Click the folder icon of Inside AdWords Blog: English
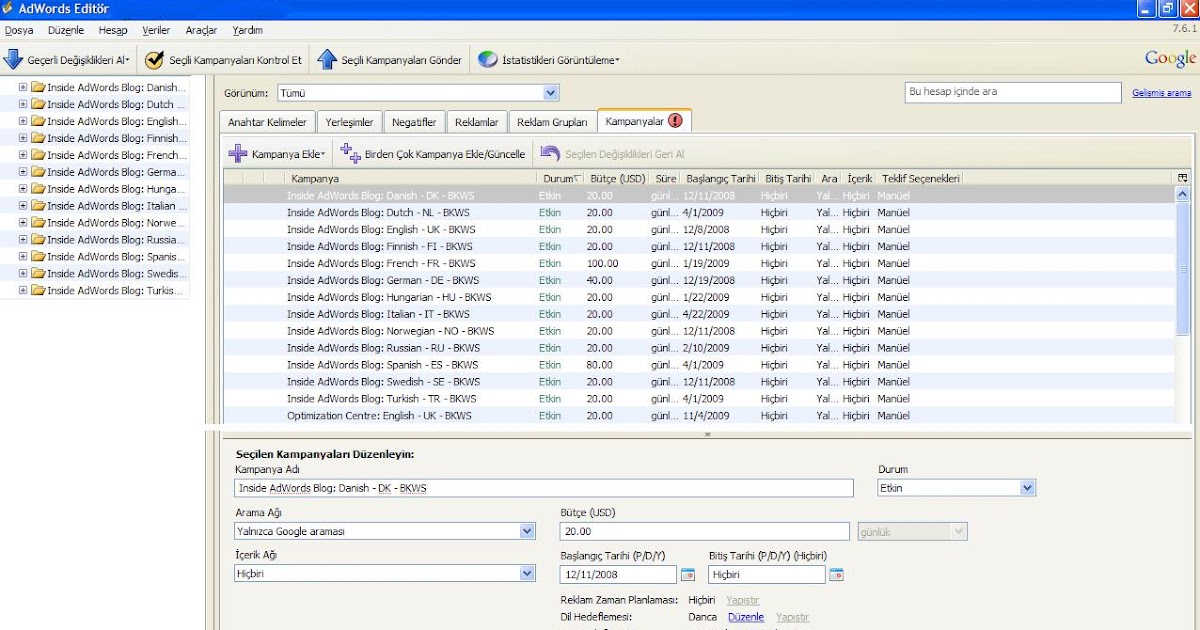This screenshot has width=1200, height=630. pos(38,121)
